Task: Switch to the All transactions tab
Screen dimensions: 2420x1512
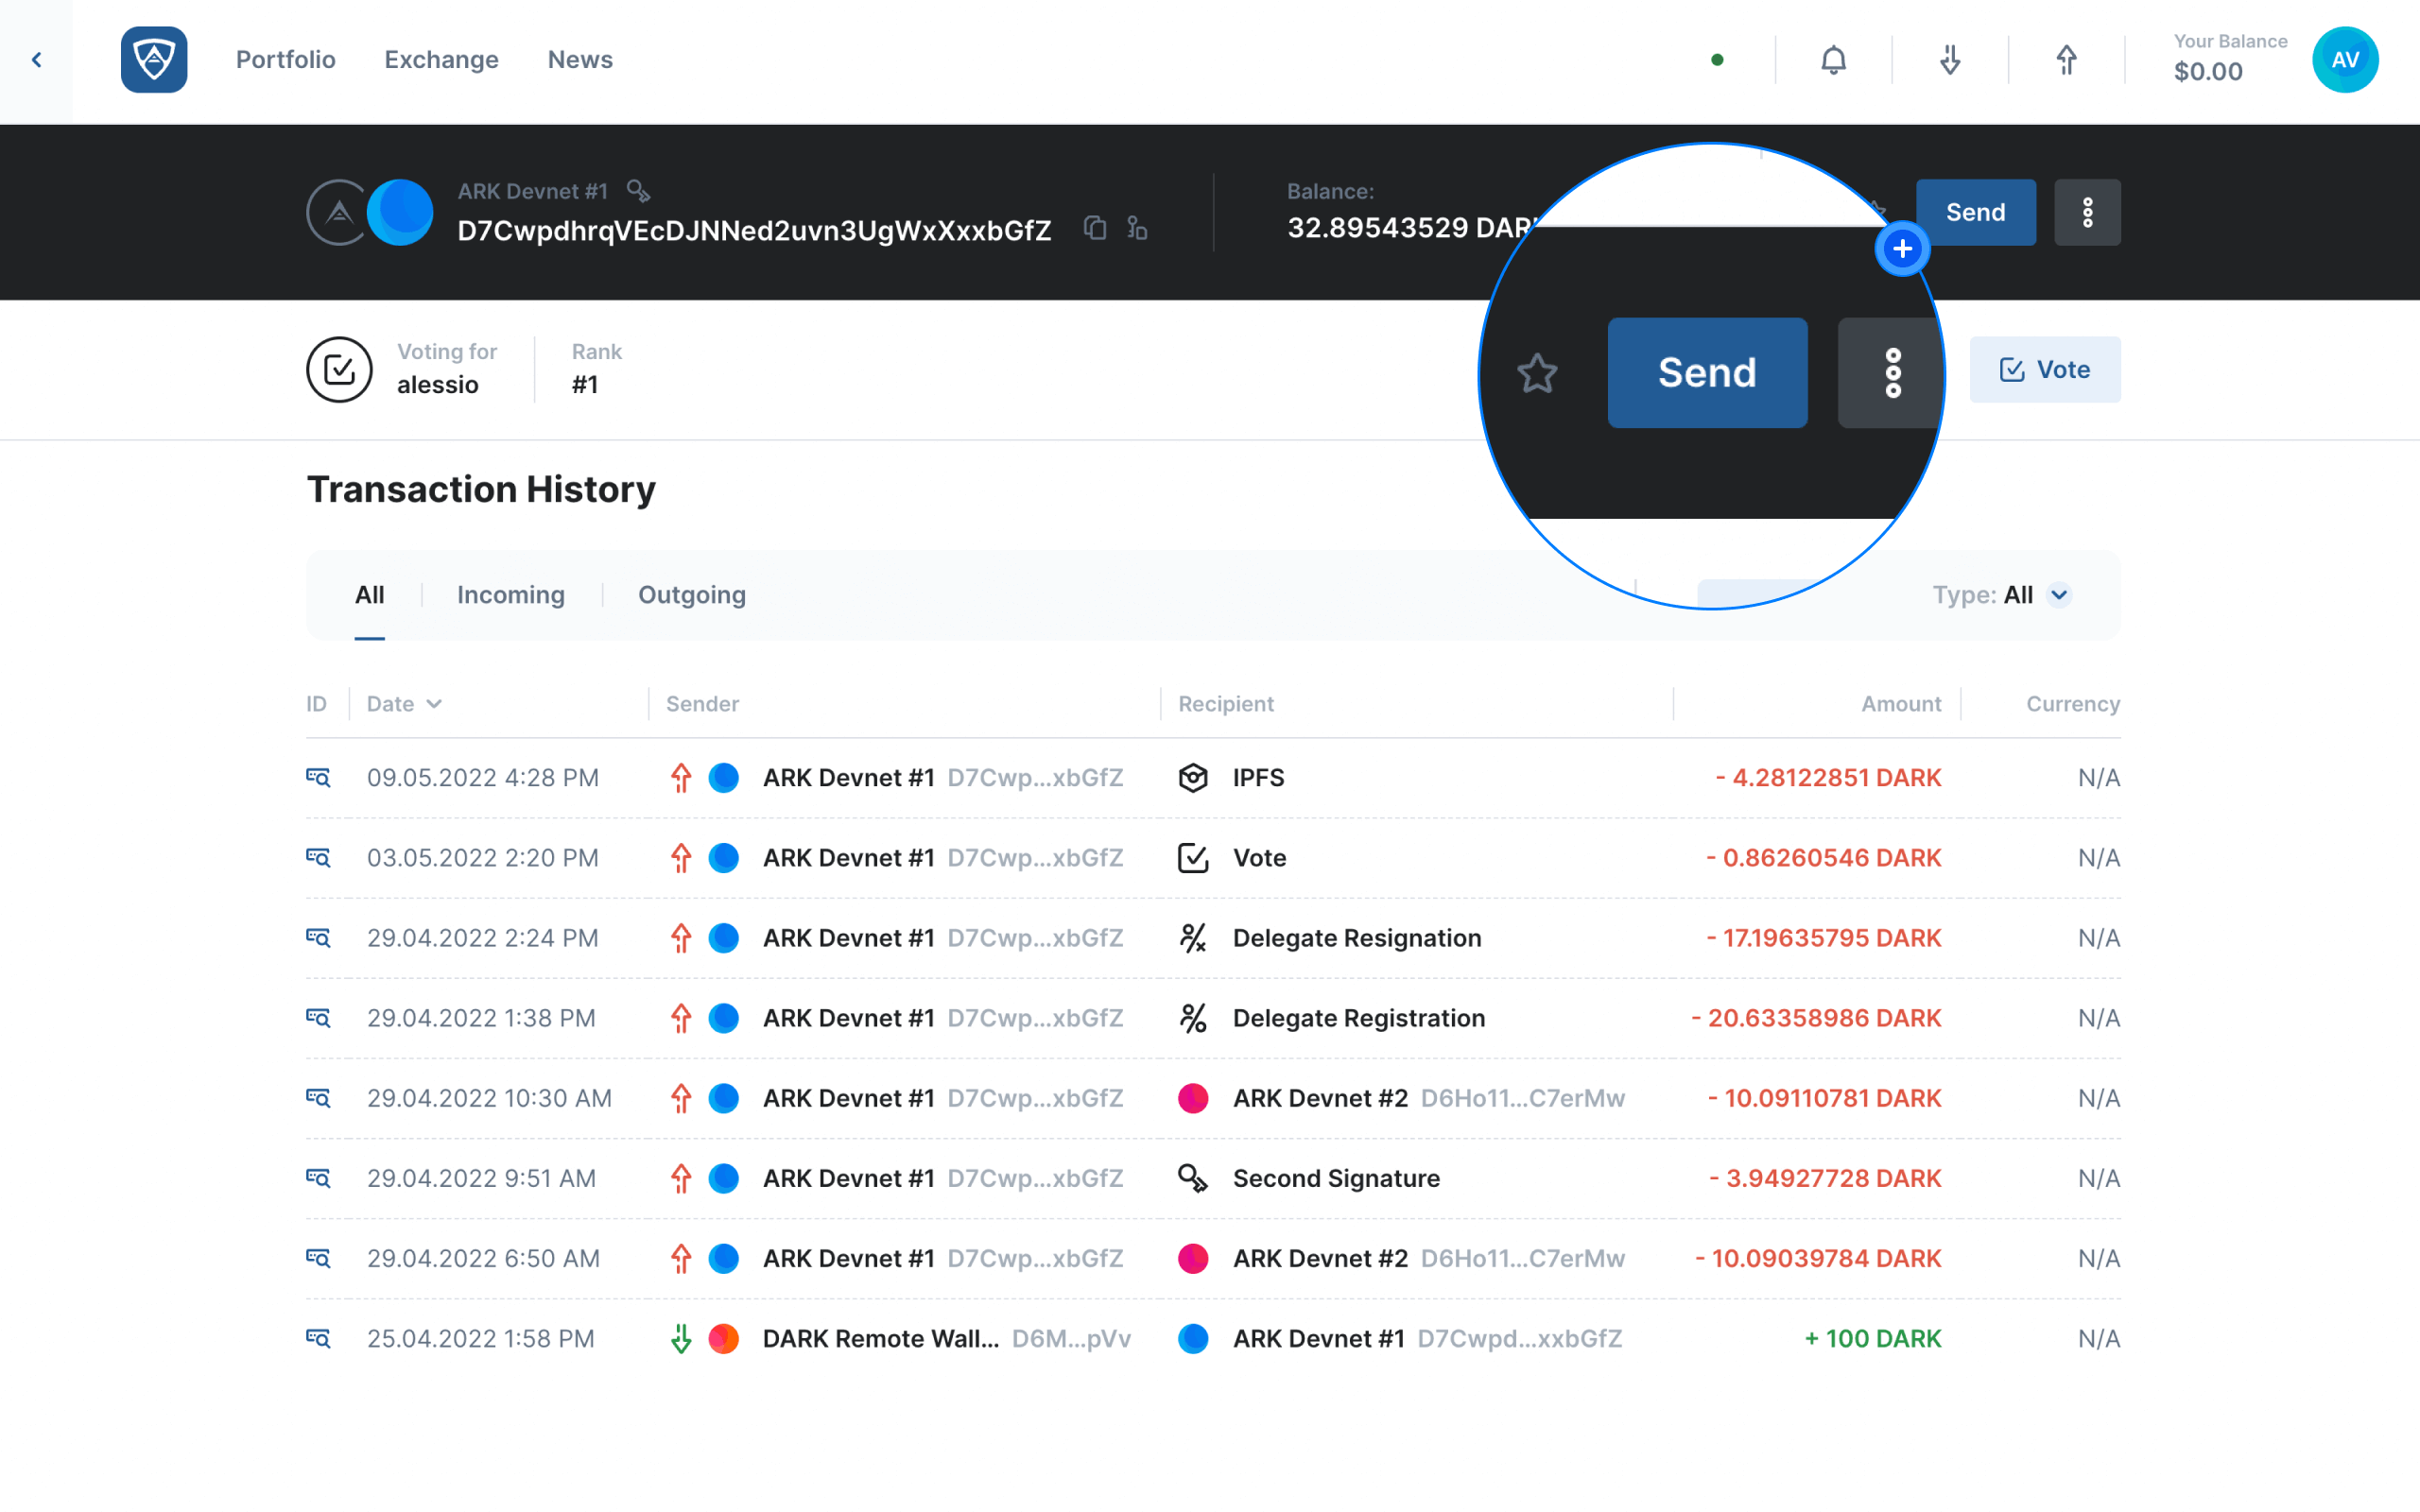Action: point(369,595)
